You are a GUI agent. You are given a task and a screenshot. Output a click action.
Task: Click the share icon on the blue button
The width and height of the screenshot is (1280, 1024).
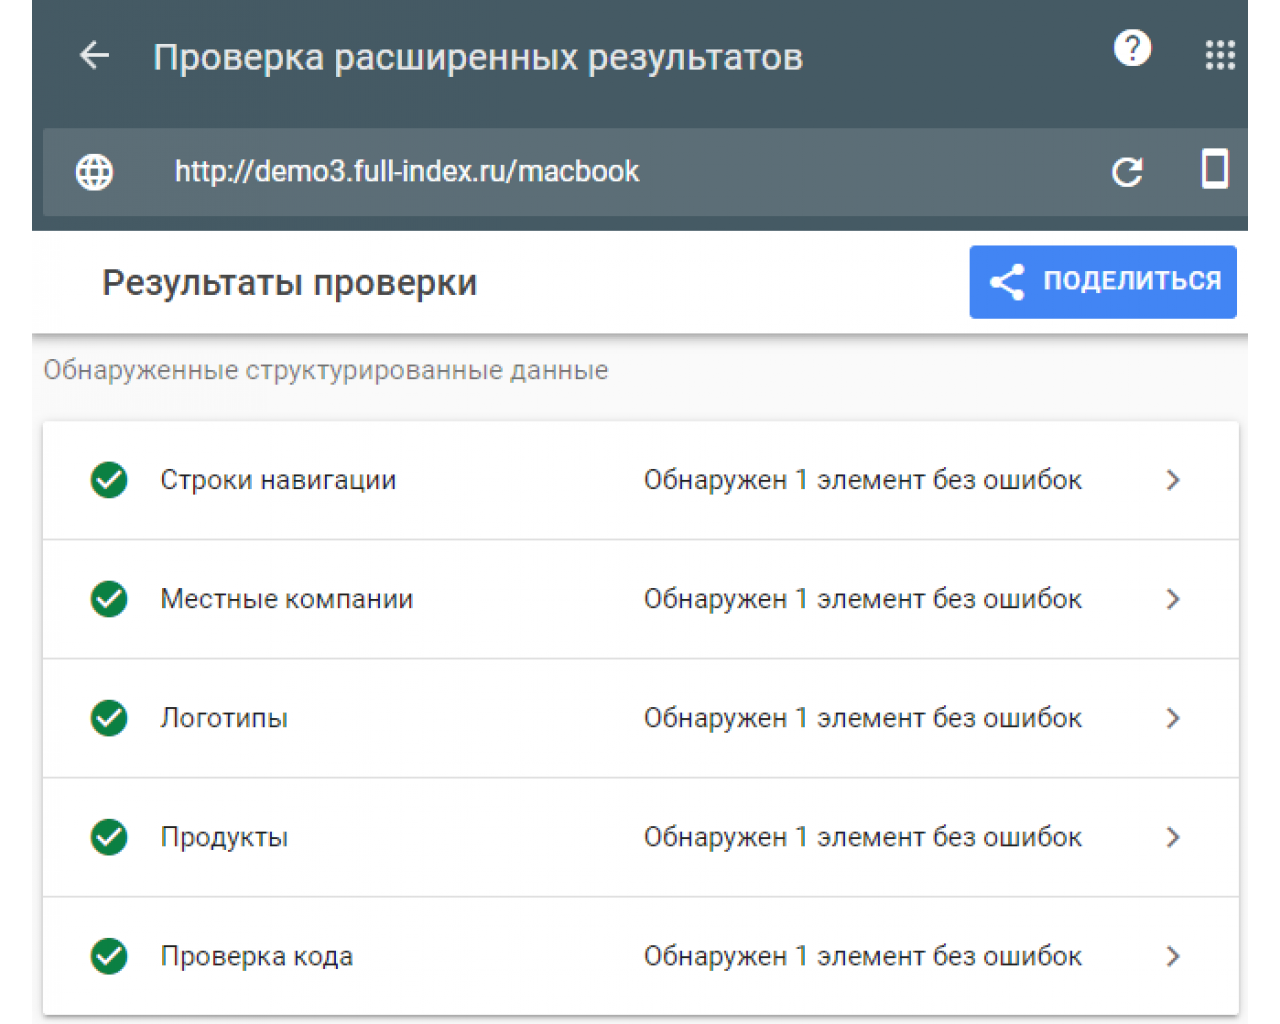tap(1006, 281)
